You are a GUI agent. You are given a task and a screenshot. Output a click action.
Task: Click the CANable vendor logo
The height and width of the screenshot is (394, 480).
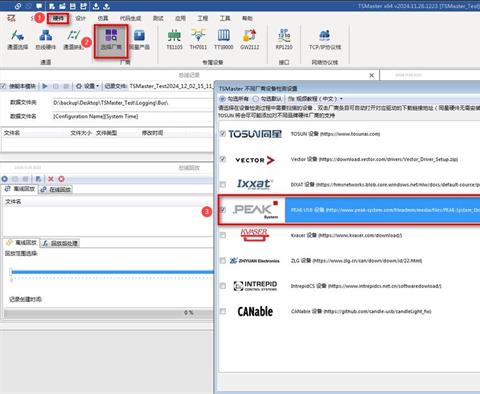[255, 311]
